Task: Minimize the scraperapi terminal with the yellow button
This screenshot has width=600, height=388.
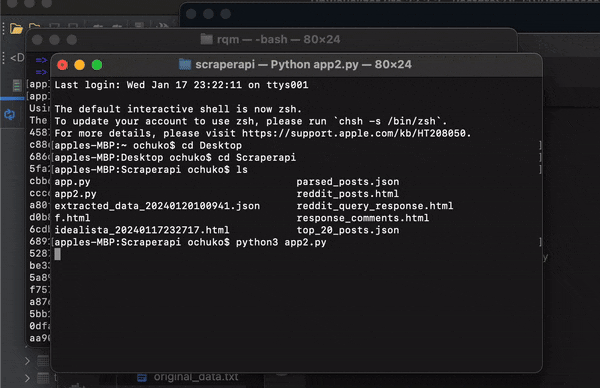Action: click(80, 65)
